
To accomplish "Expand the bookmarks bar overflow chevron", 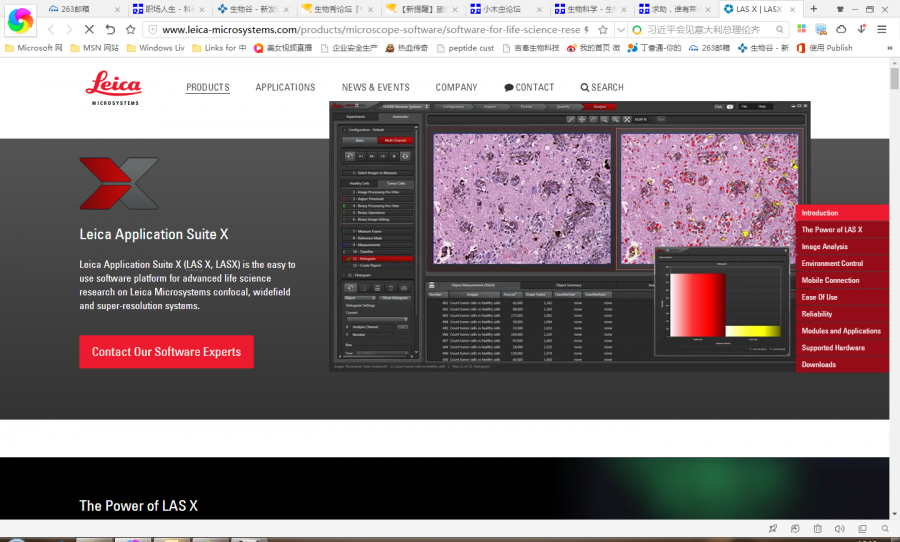I will [890, 48].
